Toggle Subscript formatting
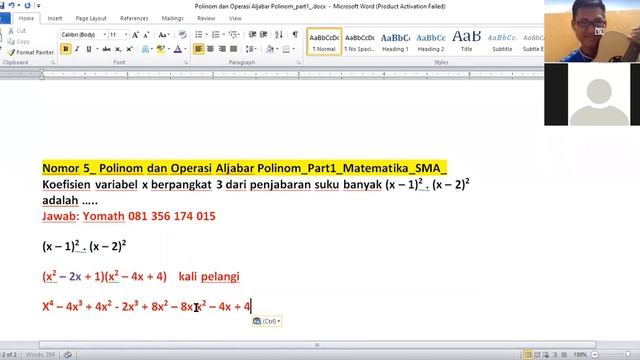 118,49
